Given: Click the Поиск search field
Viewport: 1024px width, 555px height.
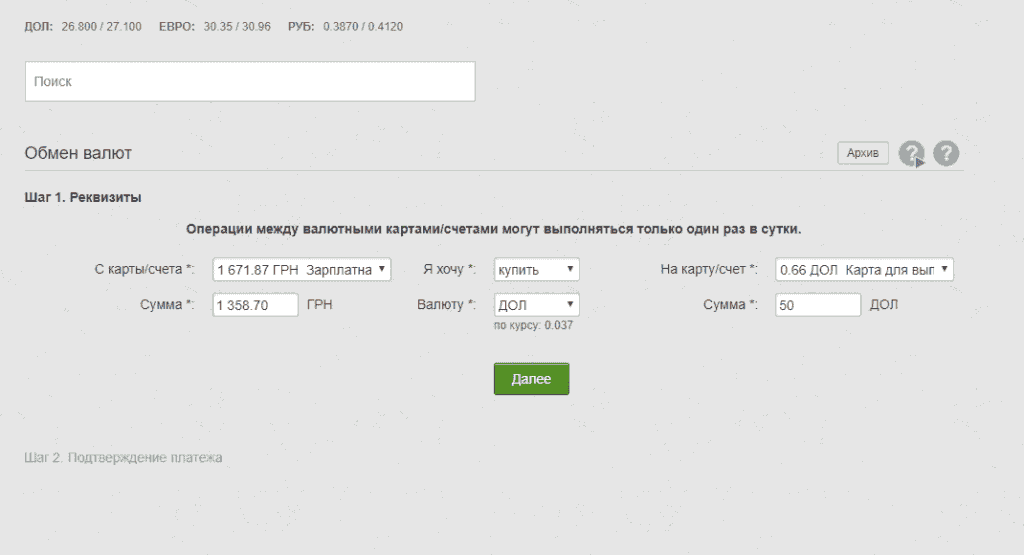Looking at the screenshot, I should click(x=249, y=81).
